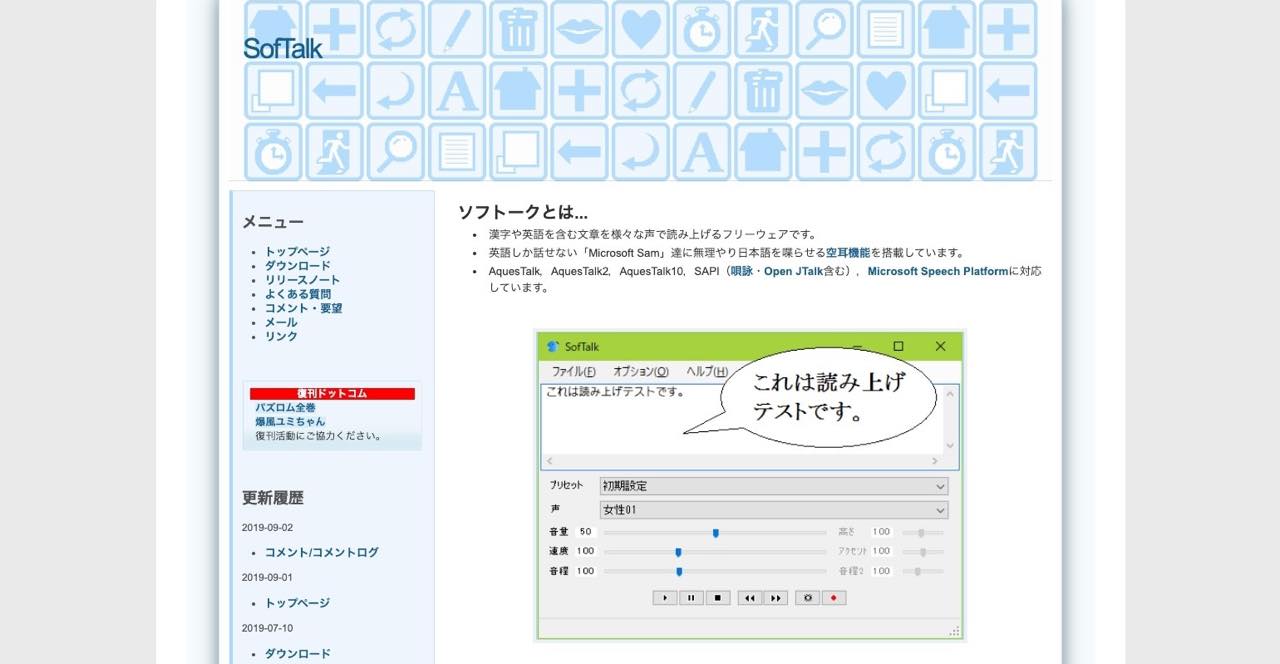Image resolution: width=1280 pixels, height=664 pixels.
Task: Click the red 復刊ドットコム banner
Action: click(332, 394)
